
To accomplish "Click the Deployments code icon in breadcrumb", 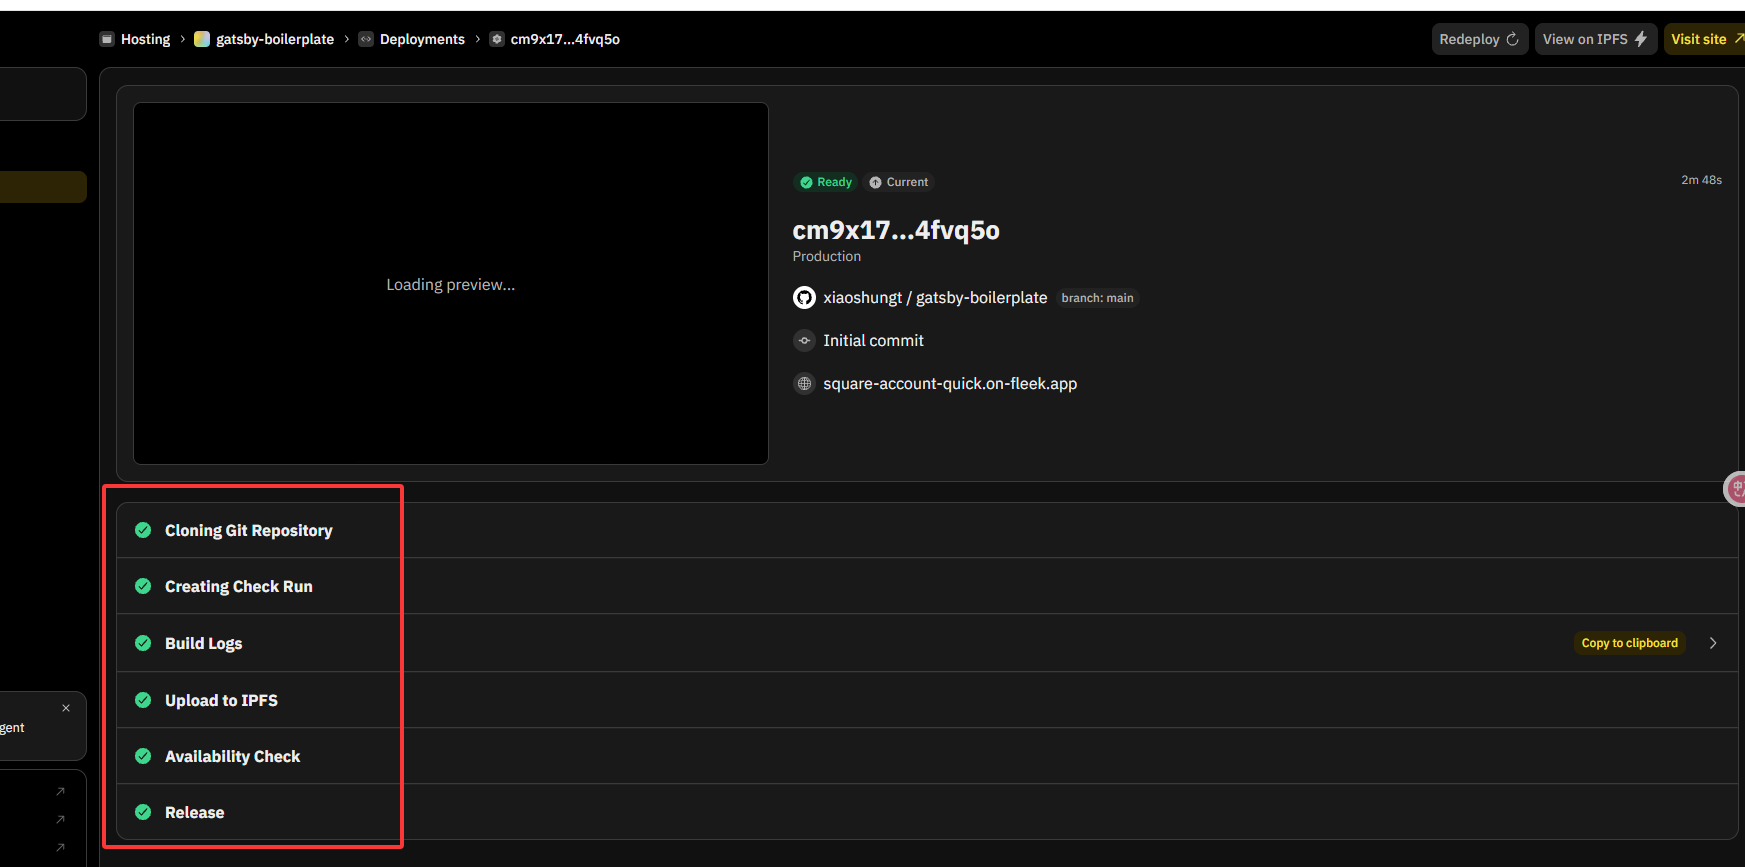I will (366, 39).
